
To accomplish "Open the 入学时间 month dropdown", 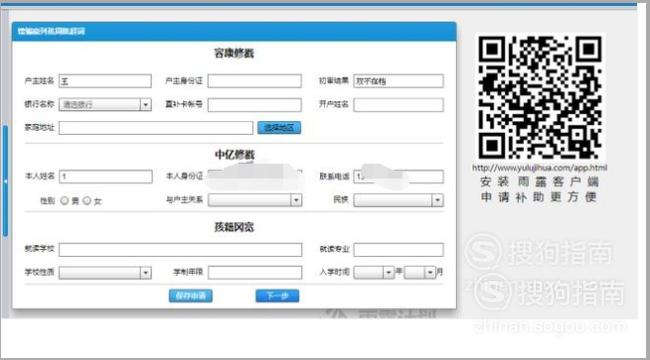I will click(x=420, y=272).
